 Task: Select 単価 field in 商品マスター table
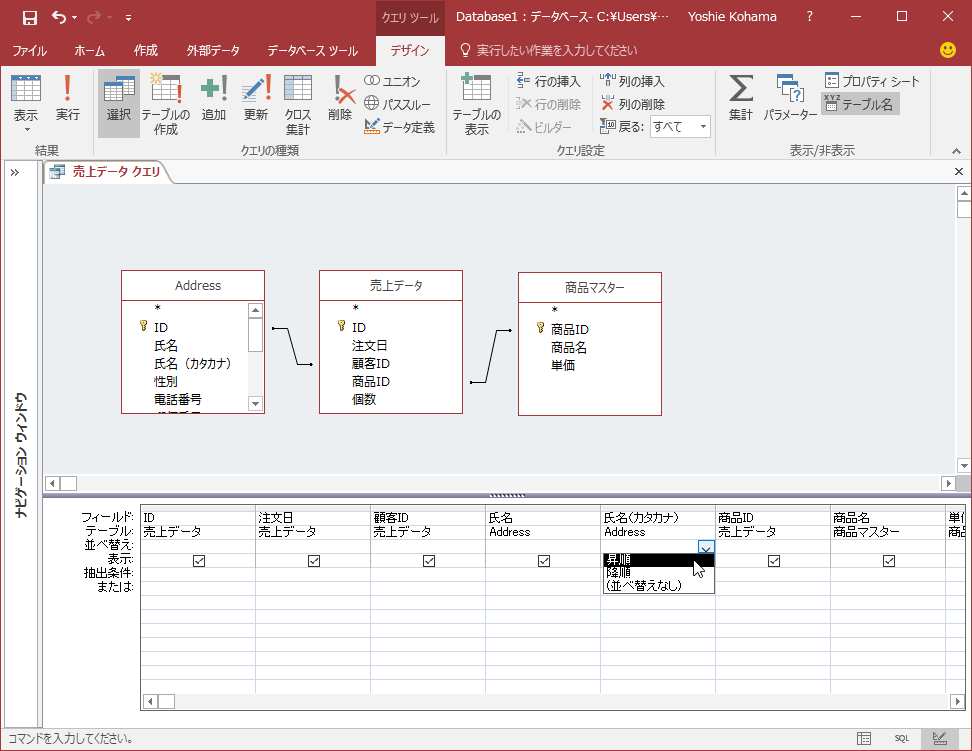[563, 365]
